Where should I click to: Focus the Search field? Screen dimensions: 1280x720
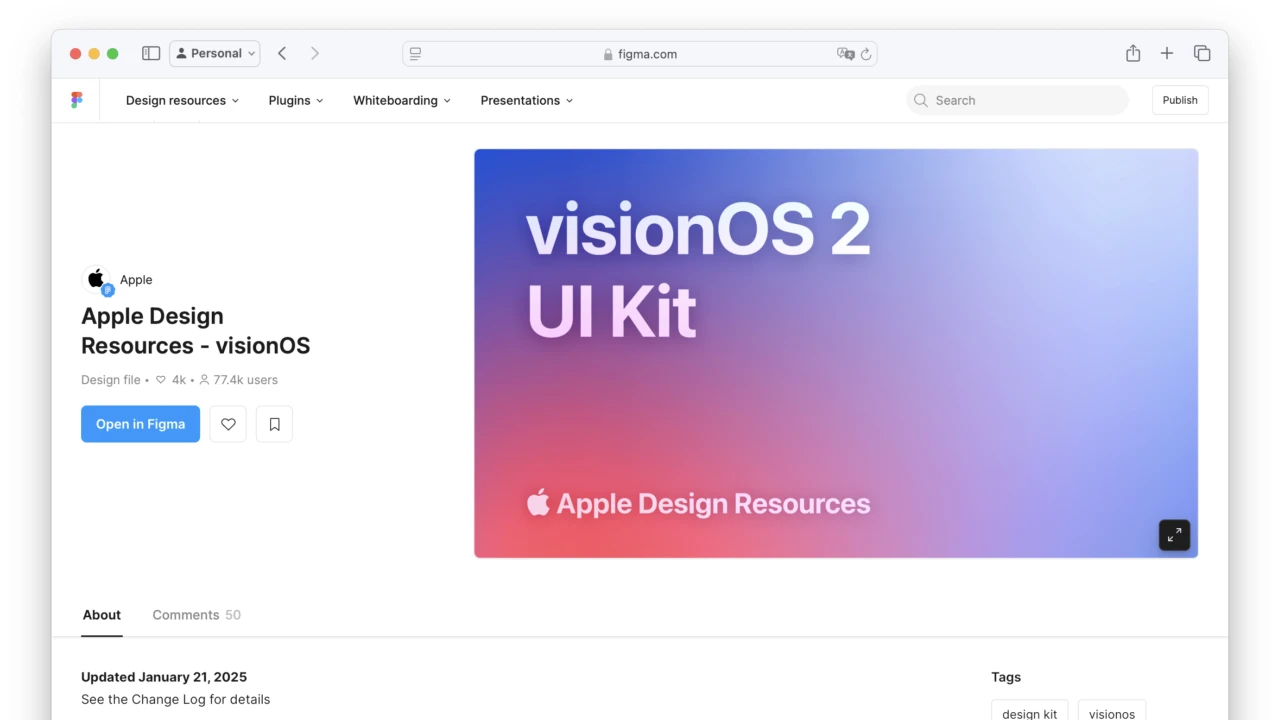pos(1017,100)
